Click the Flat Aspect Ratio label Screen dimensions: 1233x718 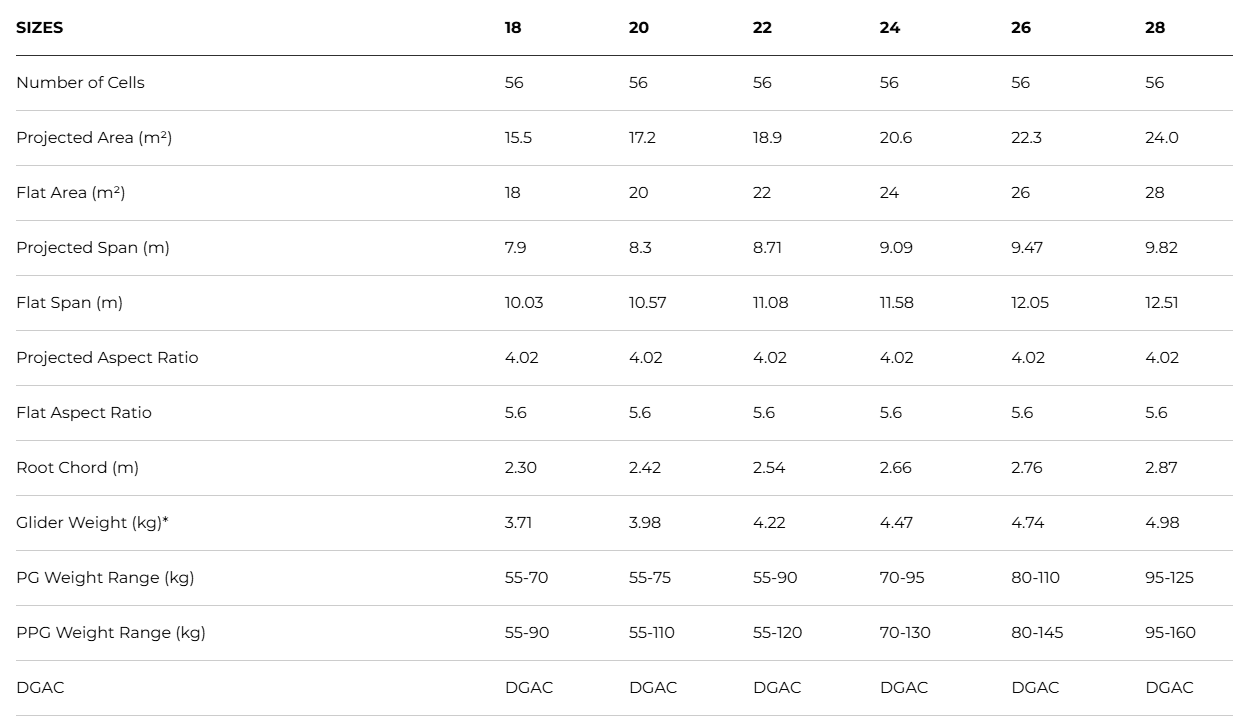pyautogui.click(x=84, y=413)
